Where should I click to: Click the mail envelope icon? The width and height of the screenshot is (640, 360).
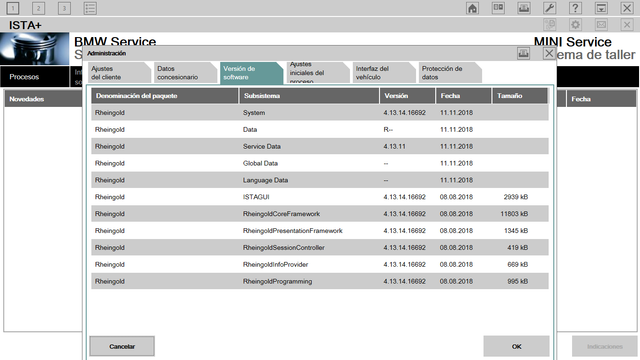click(601, 24)
